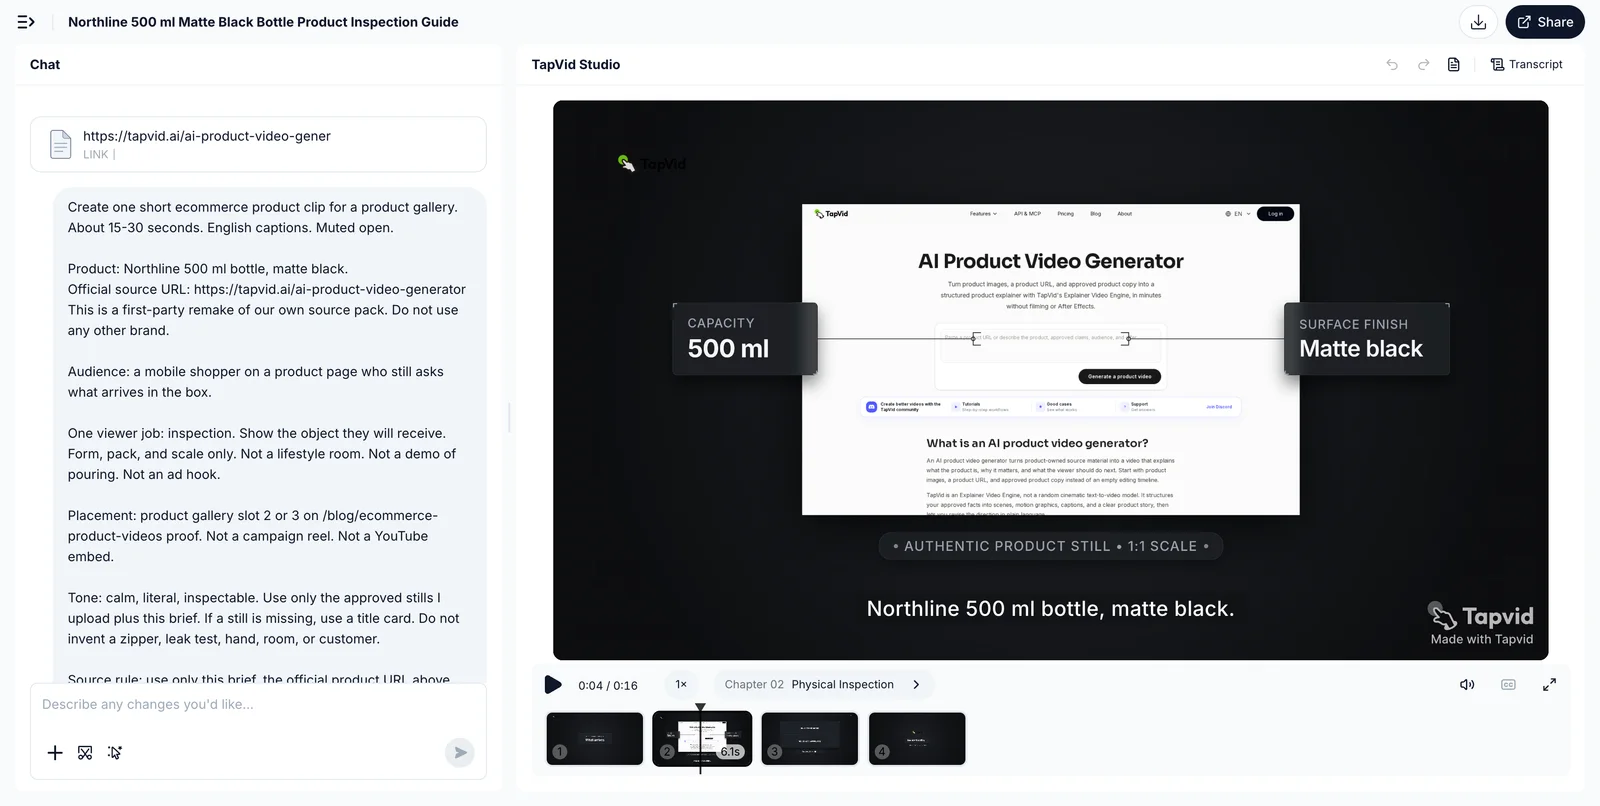Screen dimensions: 1600x806
Task: Select scene 1 thumbnail
Action: (595, 739)
